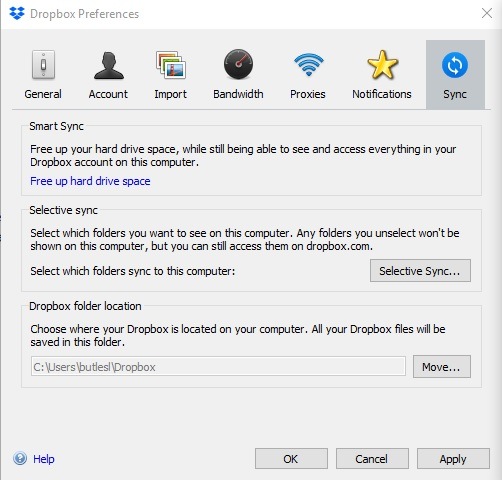Click Move to relocate Dropbox folder

[x=442, y=367]
